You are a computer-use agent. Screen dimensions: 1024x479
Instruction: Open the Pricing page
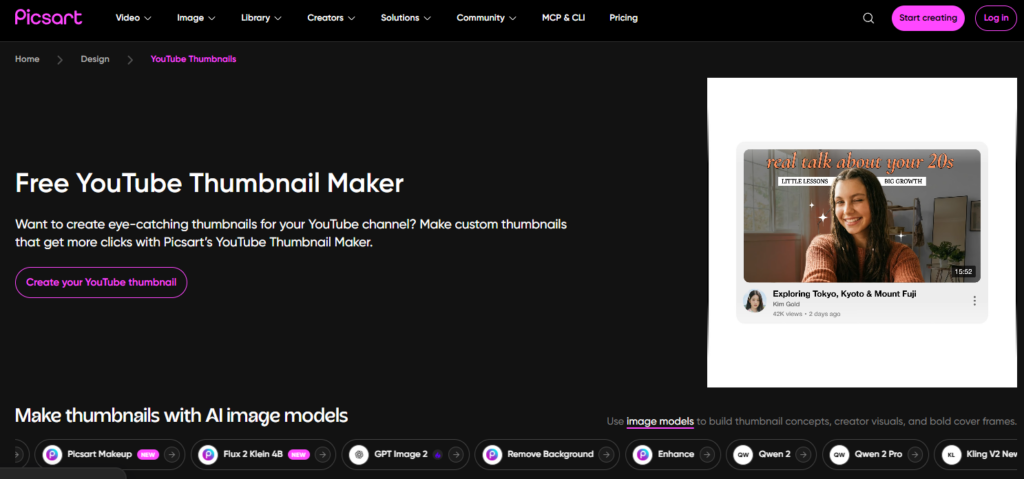pyautogui.click(x=624, y=18)
